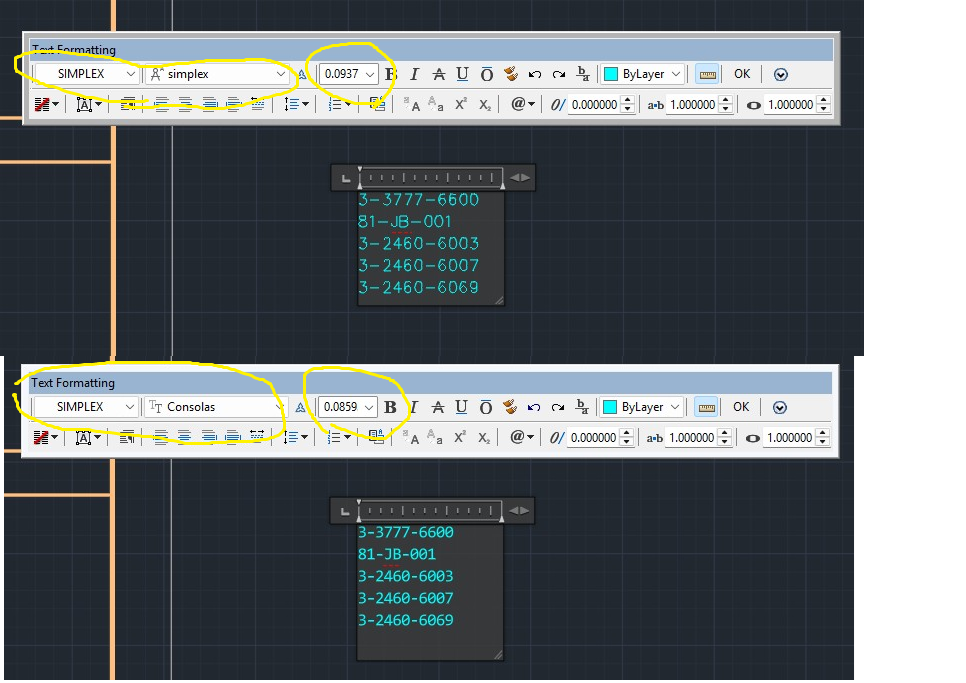Toggle Overline in the simplex-font toolbar
Image resolution: width=966 pixels, height=683 pixels.
(x=487, y=75)
